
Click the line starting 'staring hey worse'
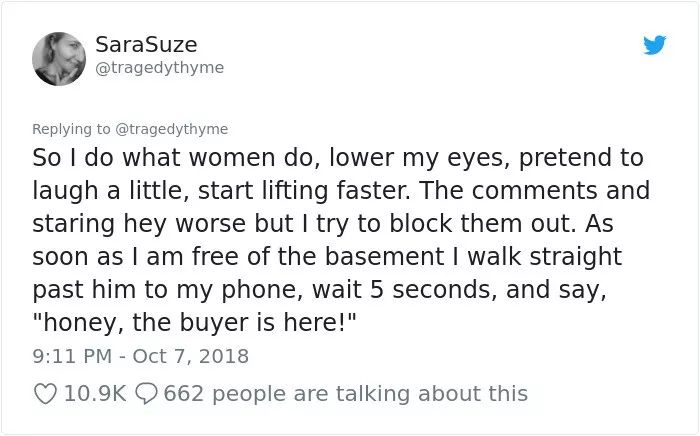pyautogui.click(x=323, y=224)
